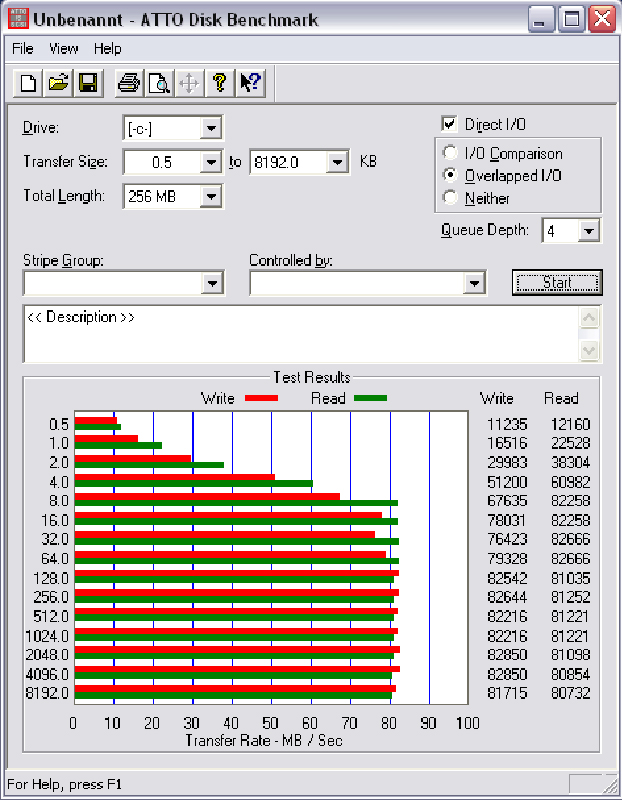Print the benchmark results
622x800 pixels.
(129, 83)
